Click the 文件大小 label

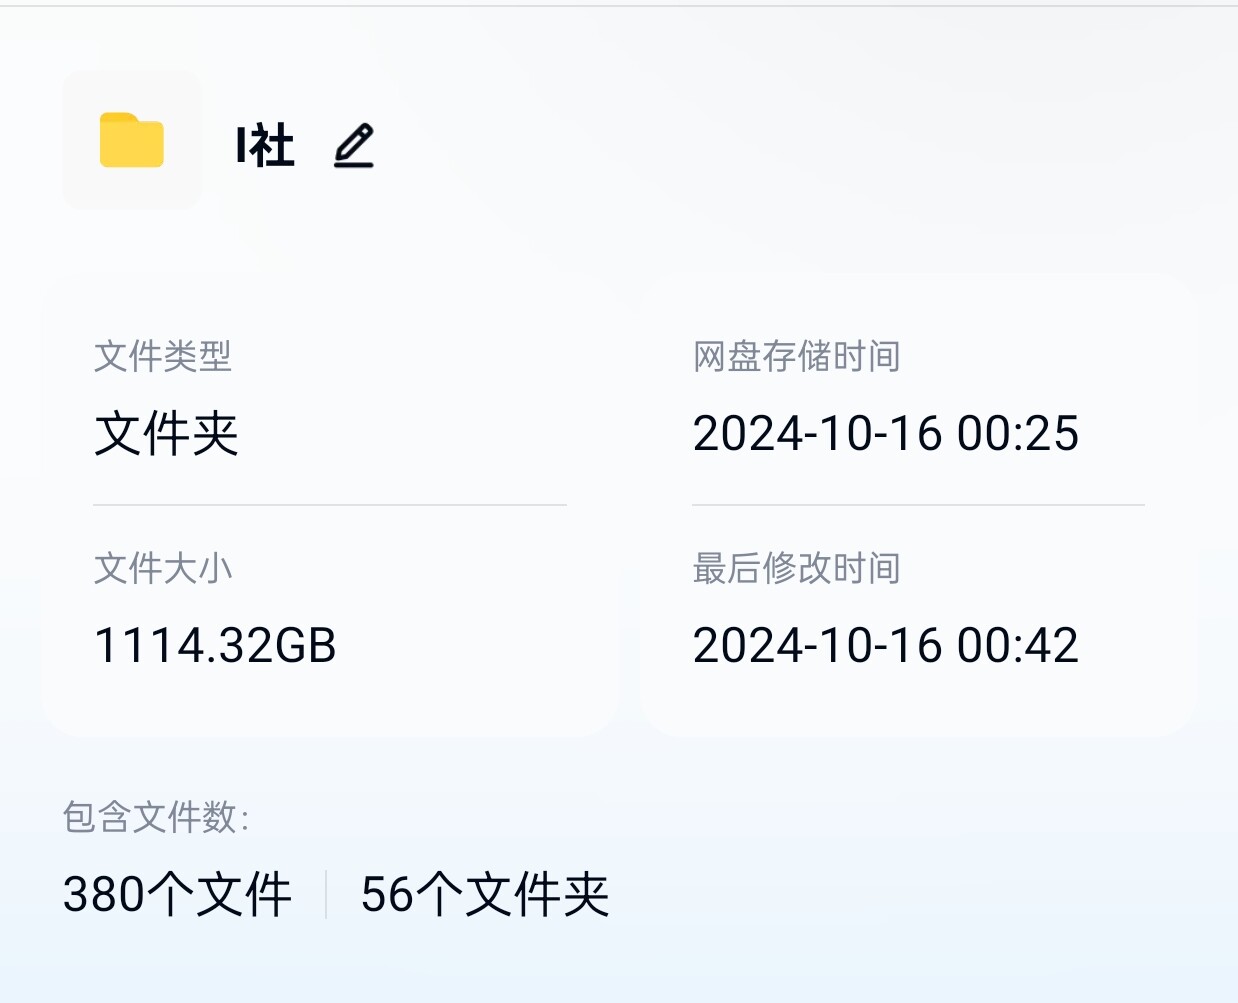[163, 568]
